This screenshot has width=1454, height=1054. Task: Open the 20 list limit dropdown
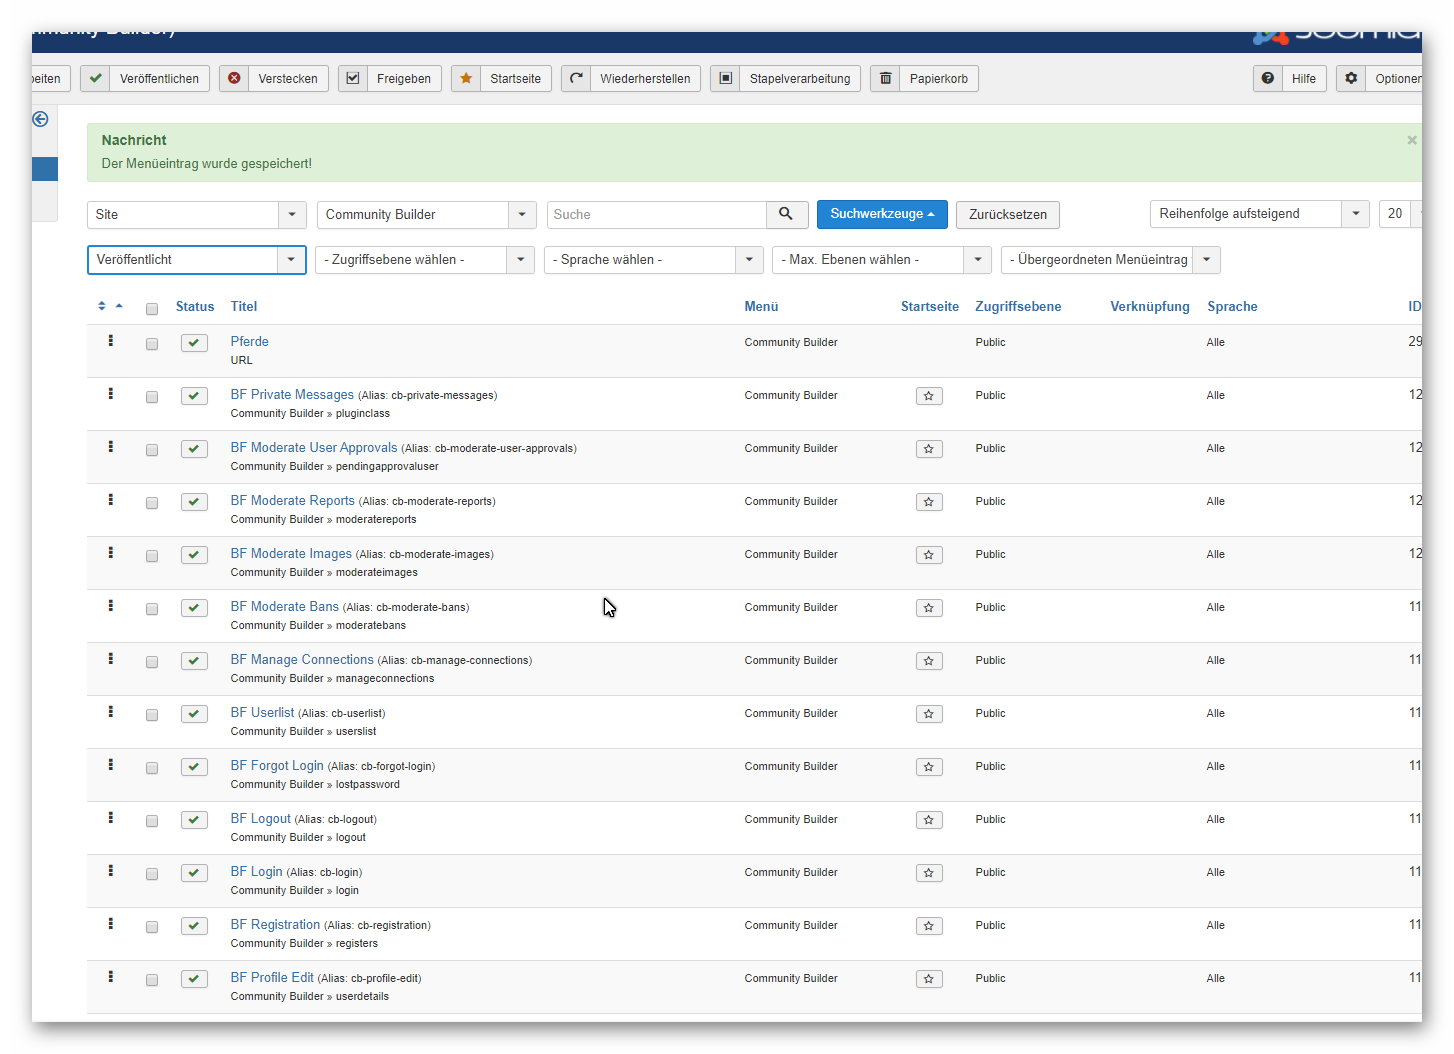pos(1400,214)
